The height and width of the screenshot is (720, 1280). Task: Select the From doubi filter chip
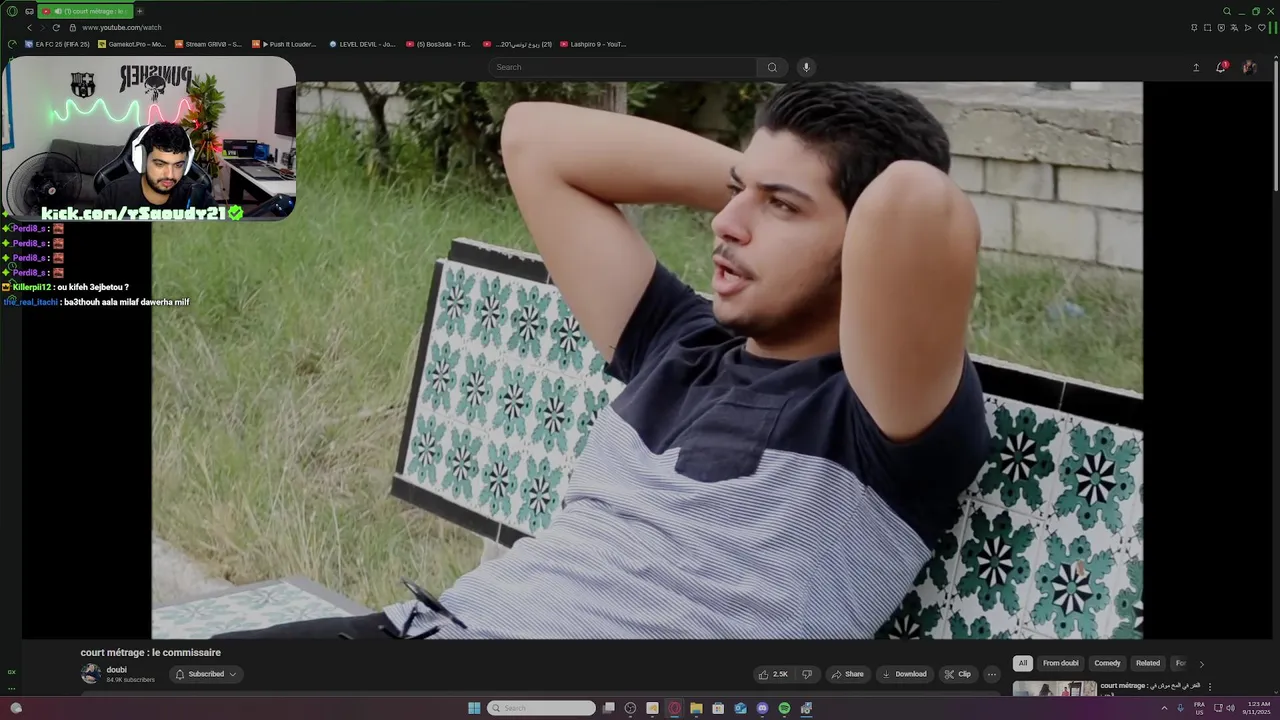pos(1061,663)
